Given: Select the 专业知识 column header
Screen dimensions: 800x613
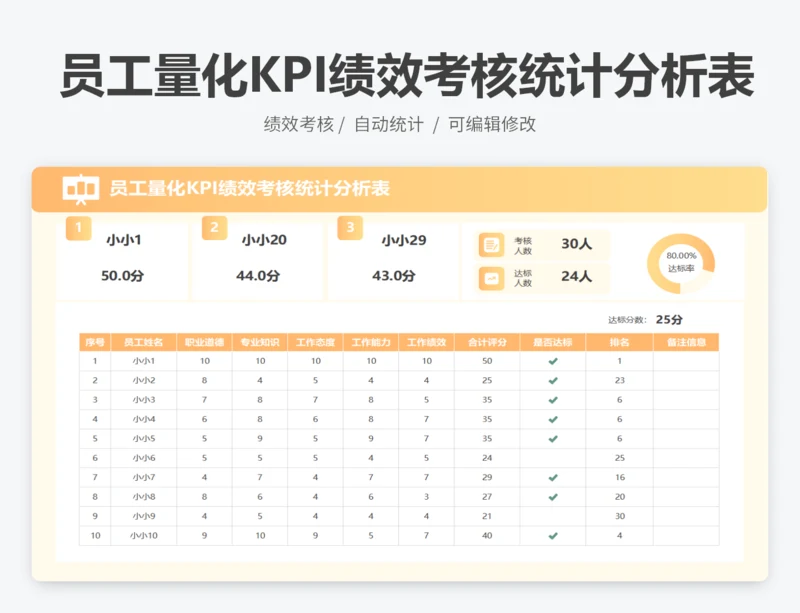Looking at the screenshot, I should (260, 342).
